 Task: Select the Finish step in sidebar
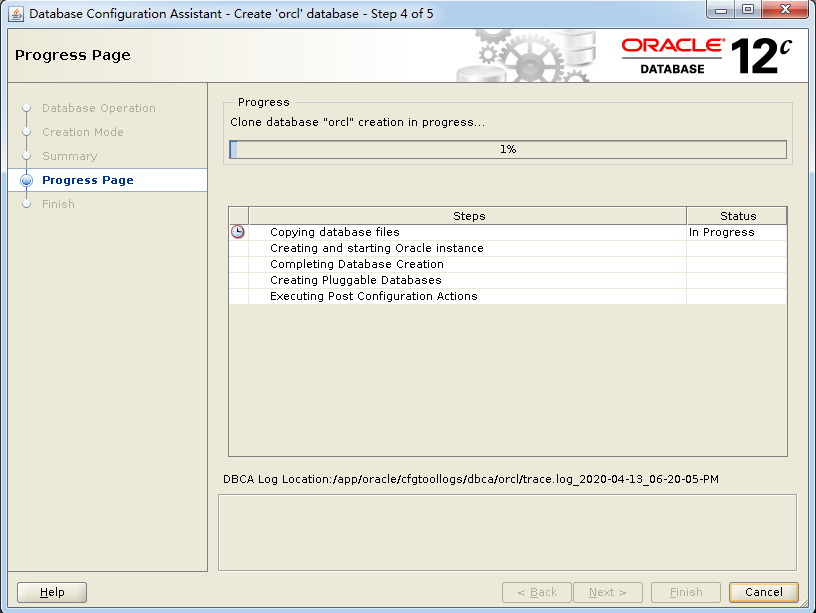click(58, 204)
